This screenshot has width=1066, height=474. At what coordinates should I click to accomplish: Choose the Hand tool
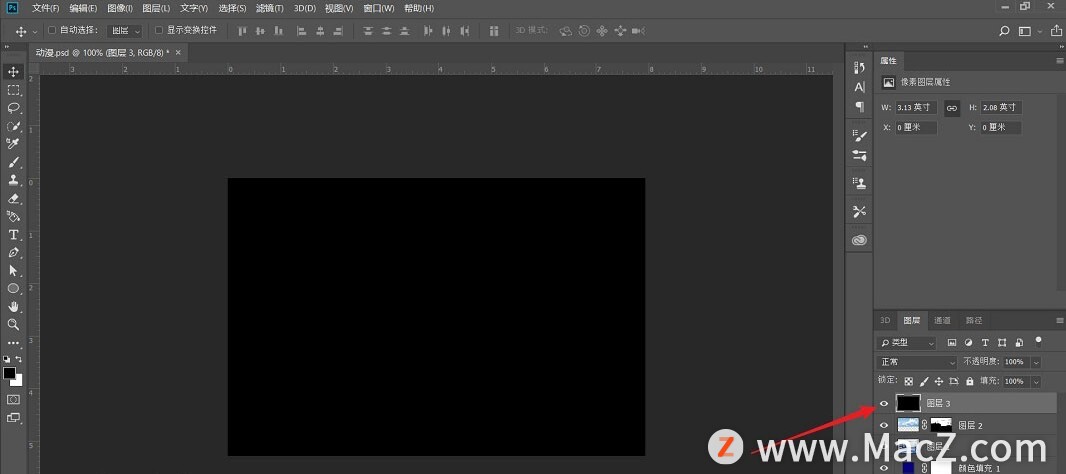[x=14, y=307]
